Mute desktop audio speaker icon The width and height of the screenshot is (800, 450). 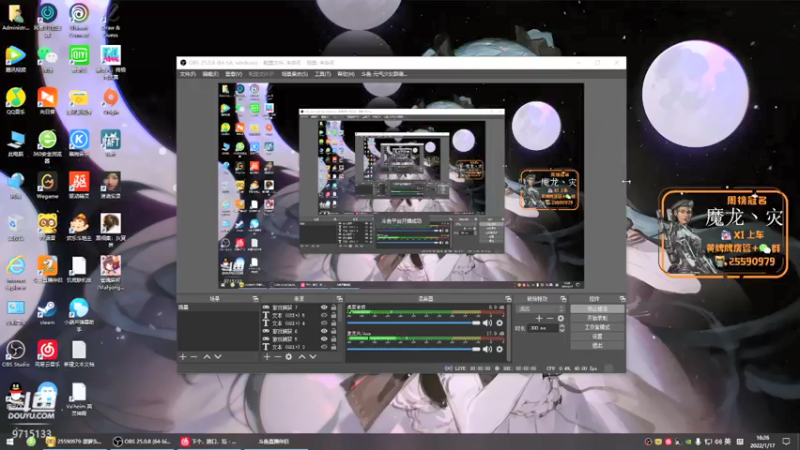pos(487,323)
